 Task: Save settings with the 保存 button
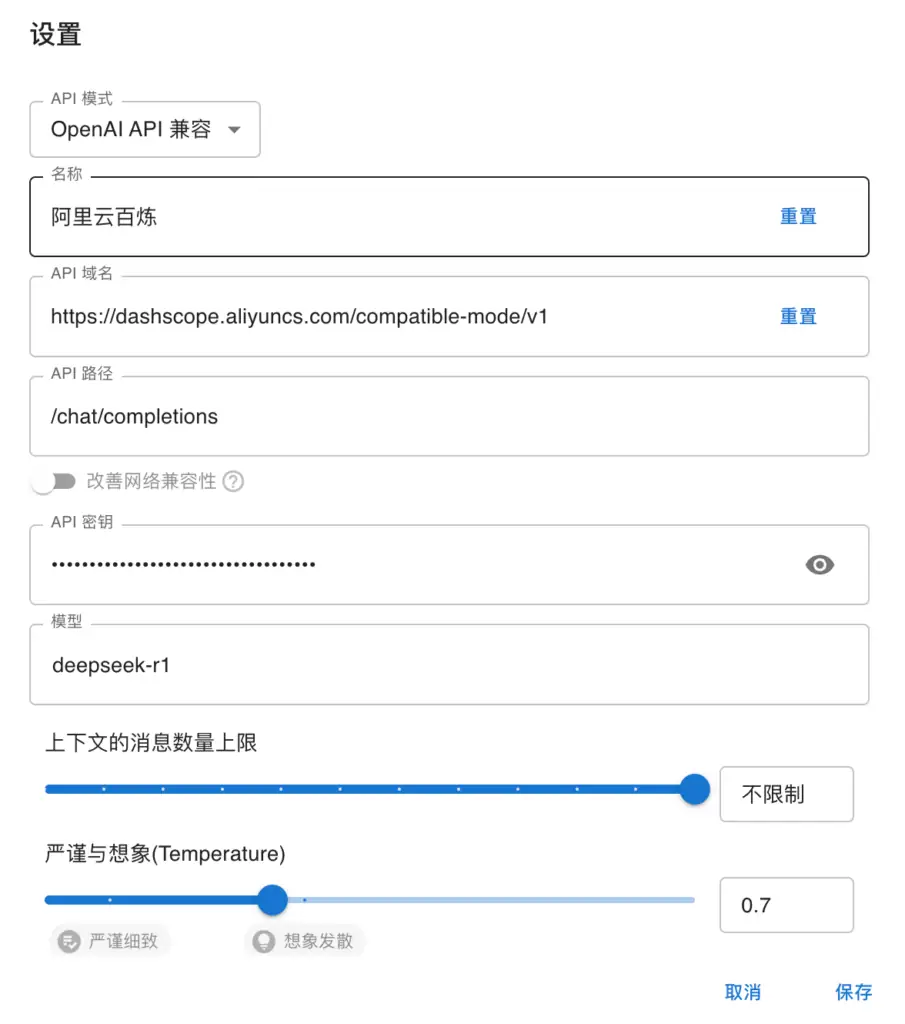click(x=854, y=992)
